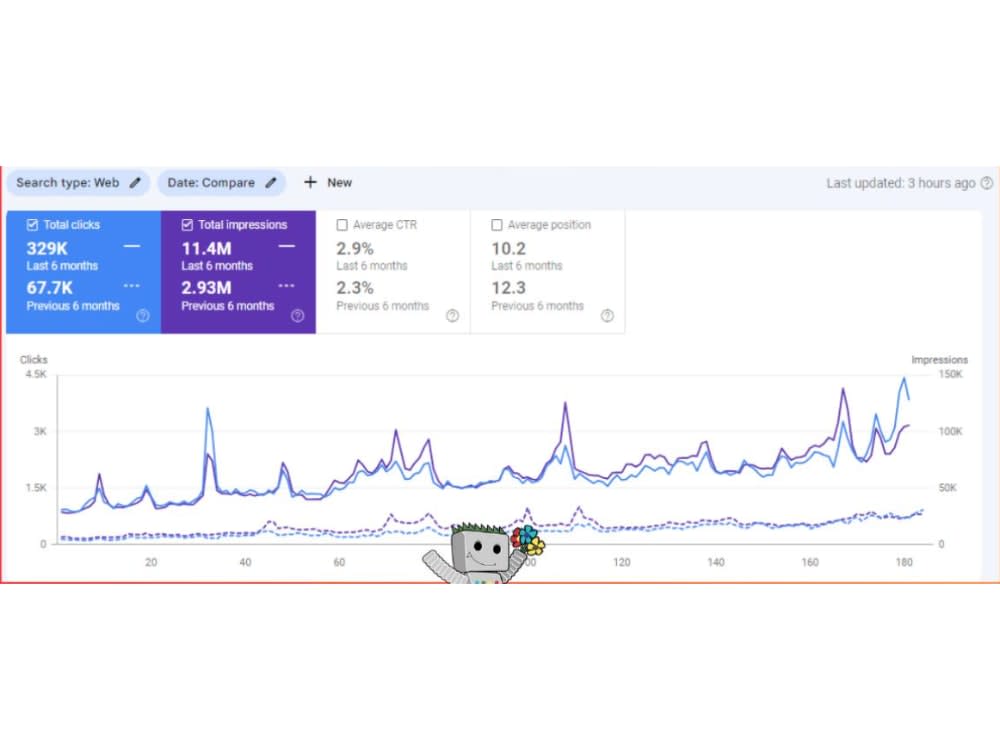
Task: Click the 3K clicks axis tick
Action: coord(40,431)
